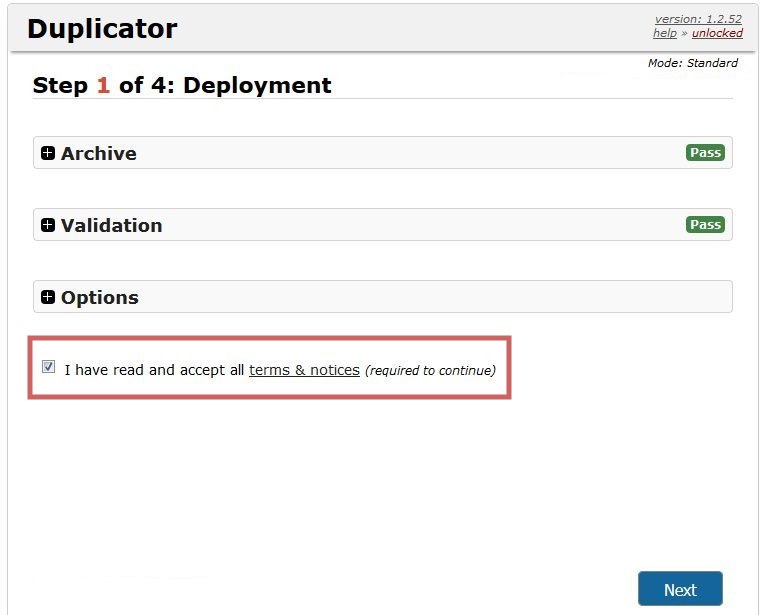Screen dimensions: 765x615
Task: Click the Archive section title
Action: pyautogui.click(x=99, y=154)
